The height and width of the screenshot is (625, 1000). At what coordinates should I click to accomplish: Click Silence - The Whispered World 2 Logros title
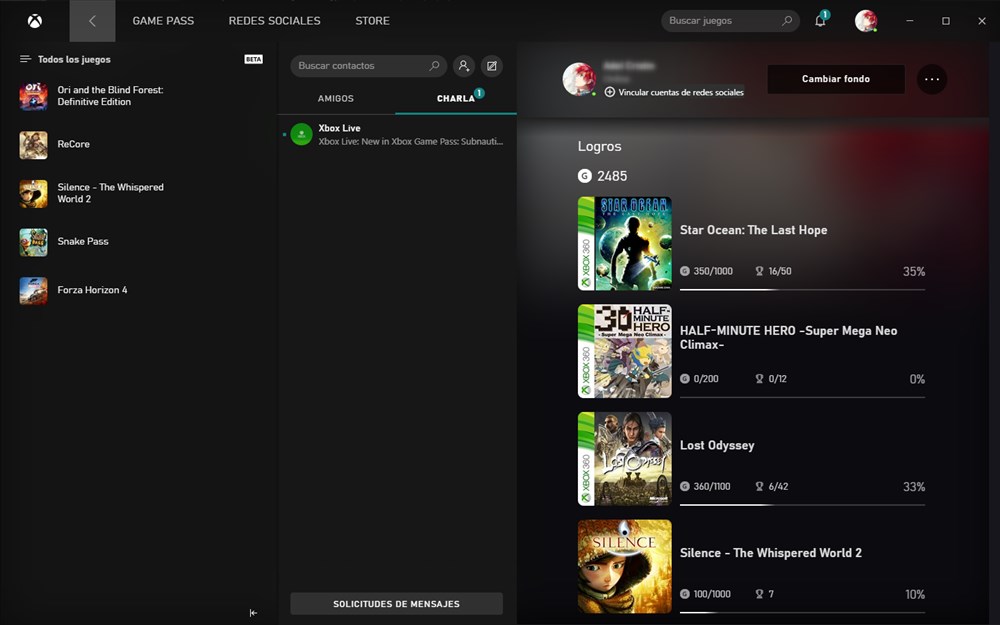770,553
